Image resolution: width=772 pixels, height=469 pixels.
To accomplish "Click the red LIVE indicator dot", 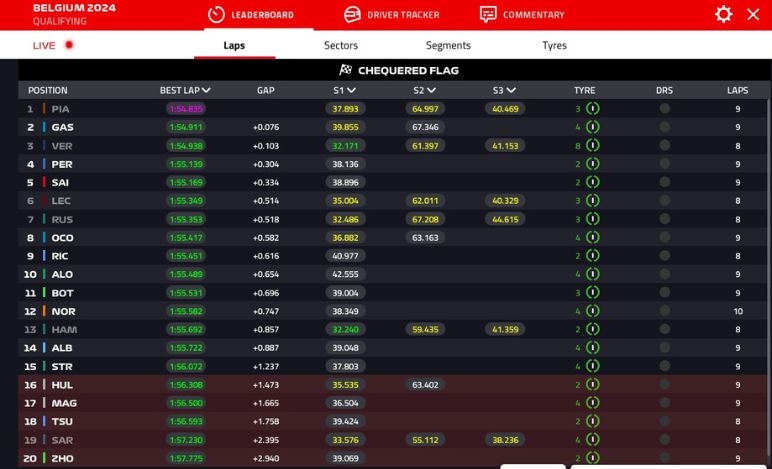I will tap(69, 45).
